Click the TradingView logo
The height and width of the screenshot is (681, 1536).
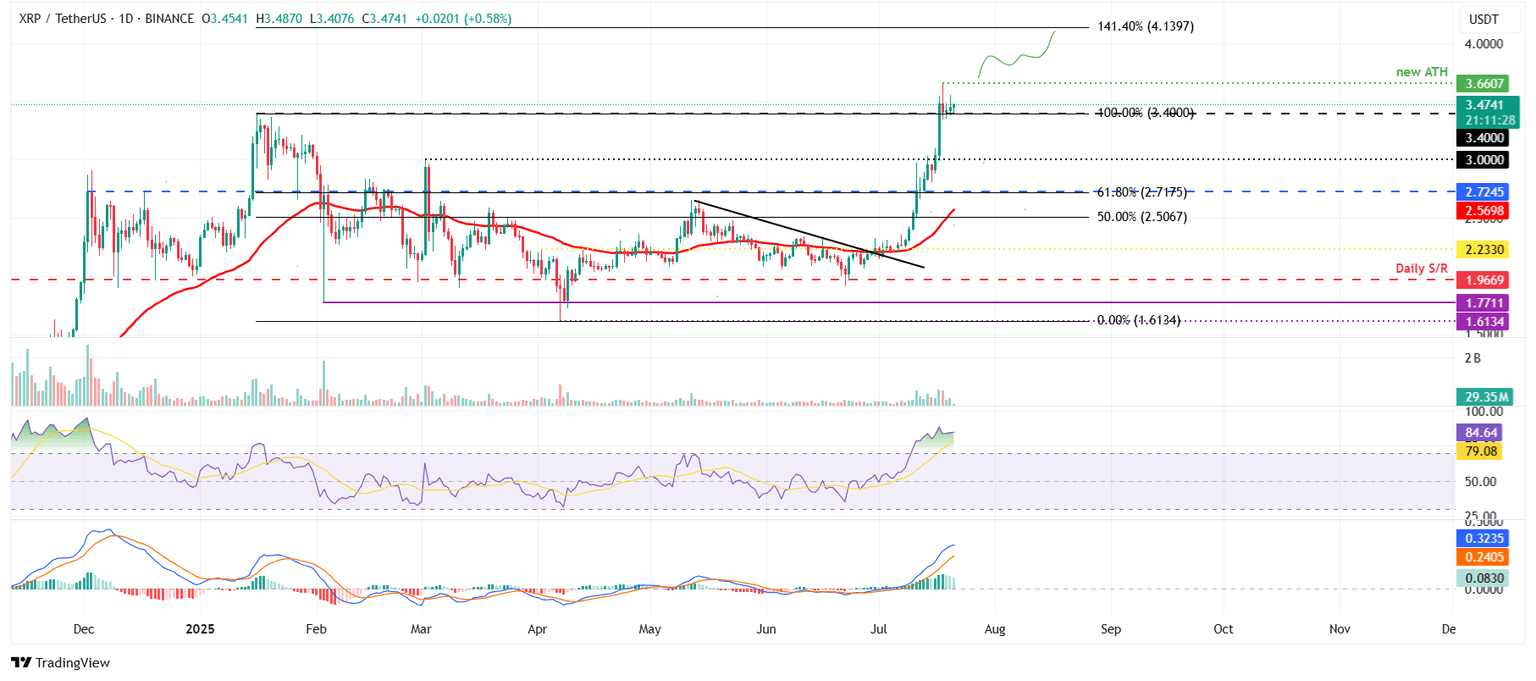point(60,663)
